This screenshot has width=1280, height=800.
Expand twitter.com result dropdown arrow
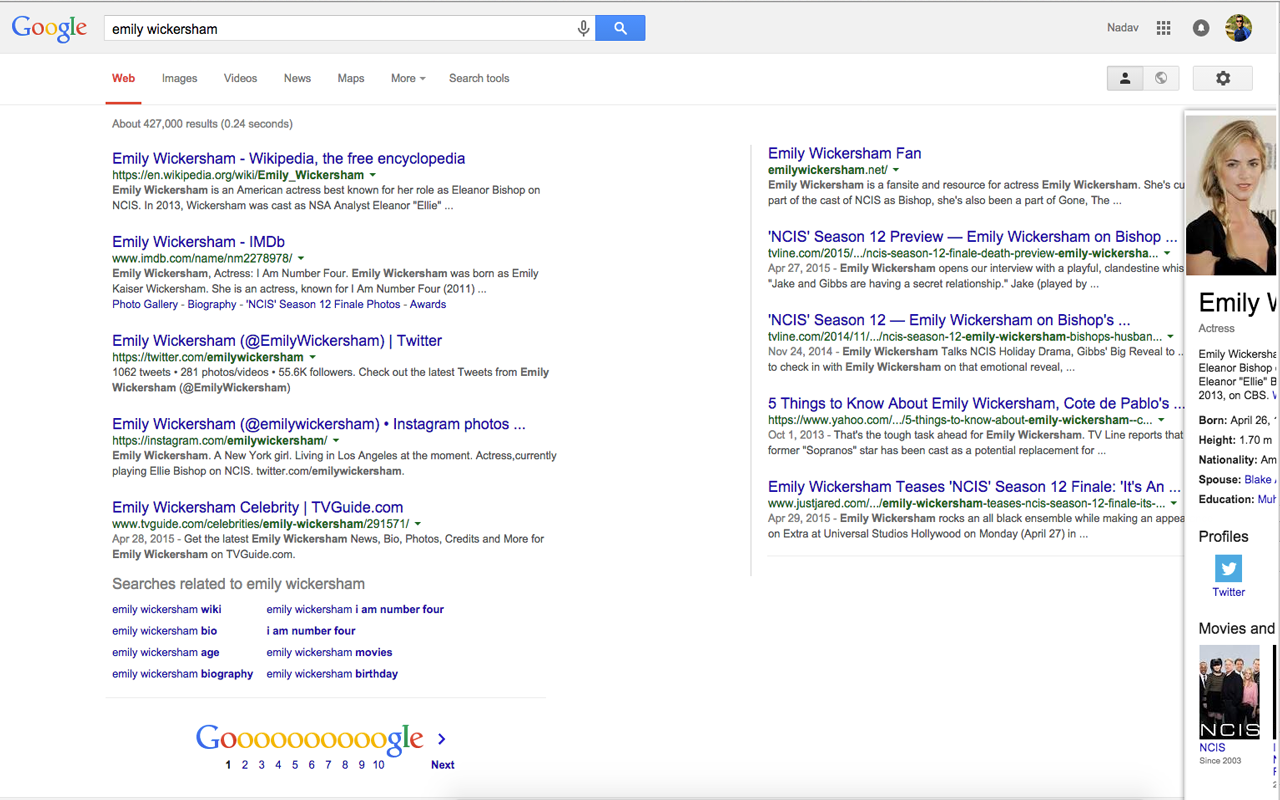point(313,357)
